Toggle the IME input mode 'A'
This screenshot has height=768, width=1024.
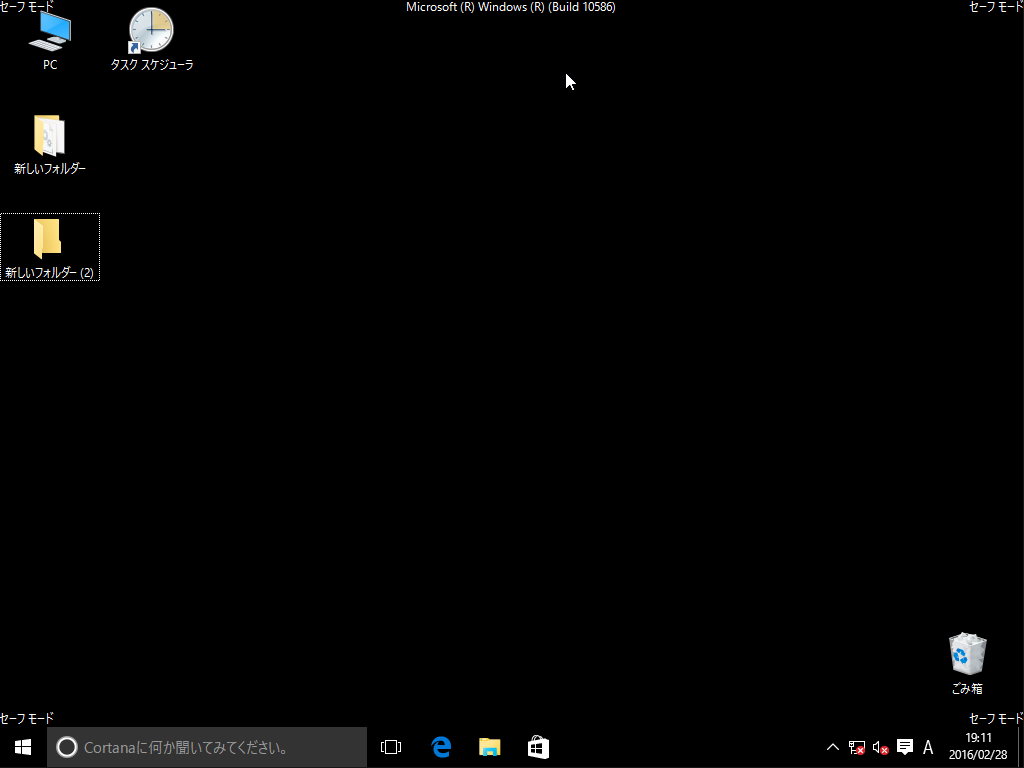coord(928,747)
